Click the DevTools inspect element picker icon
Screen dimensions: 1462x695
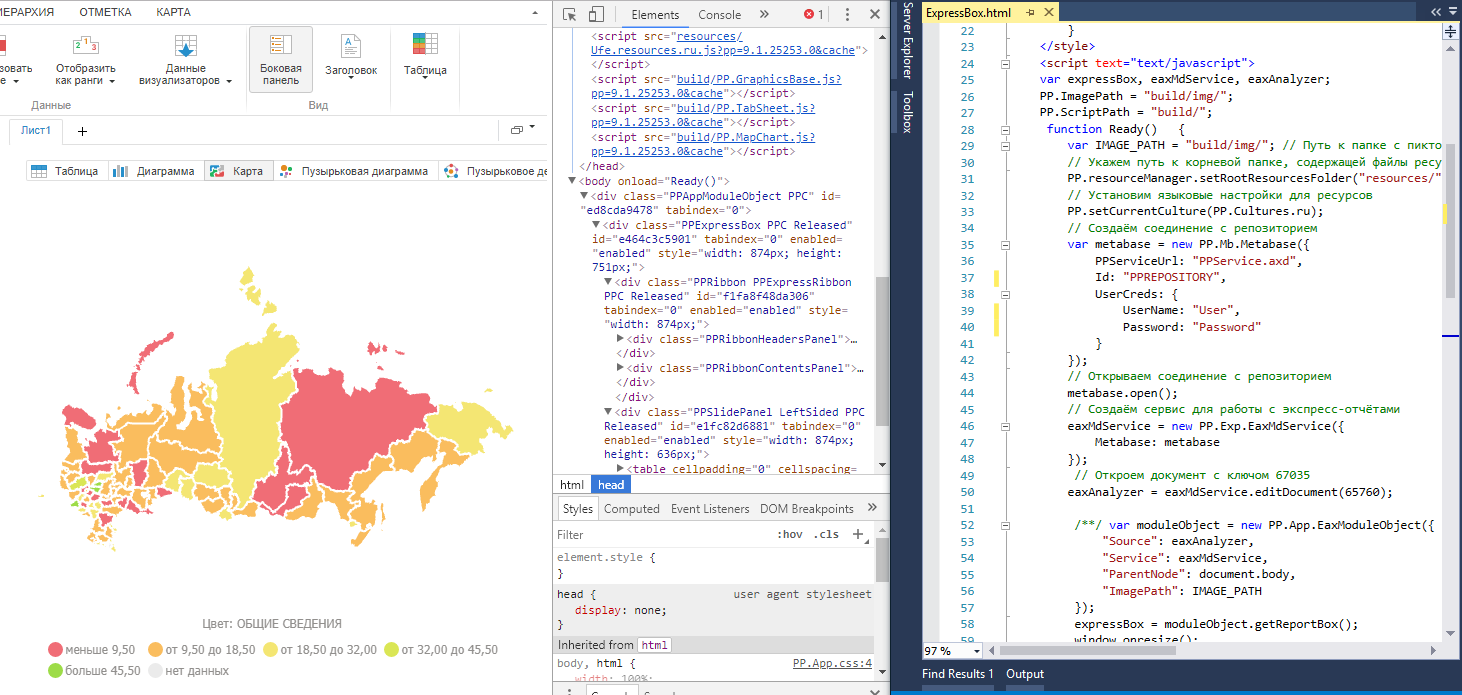(x=569, y=15)
